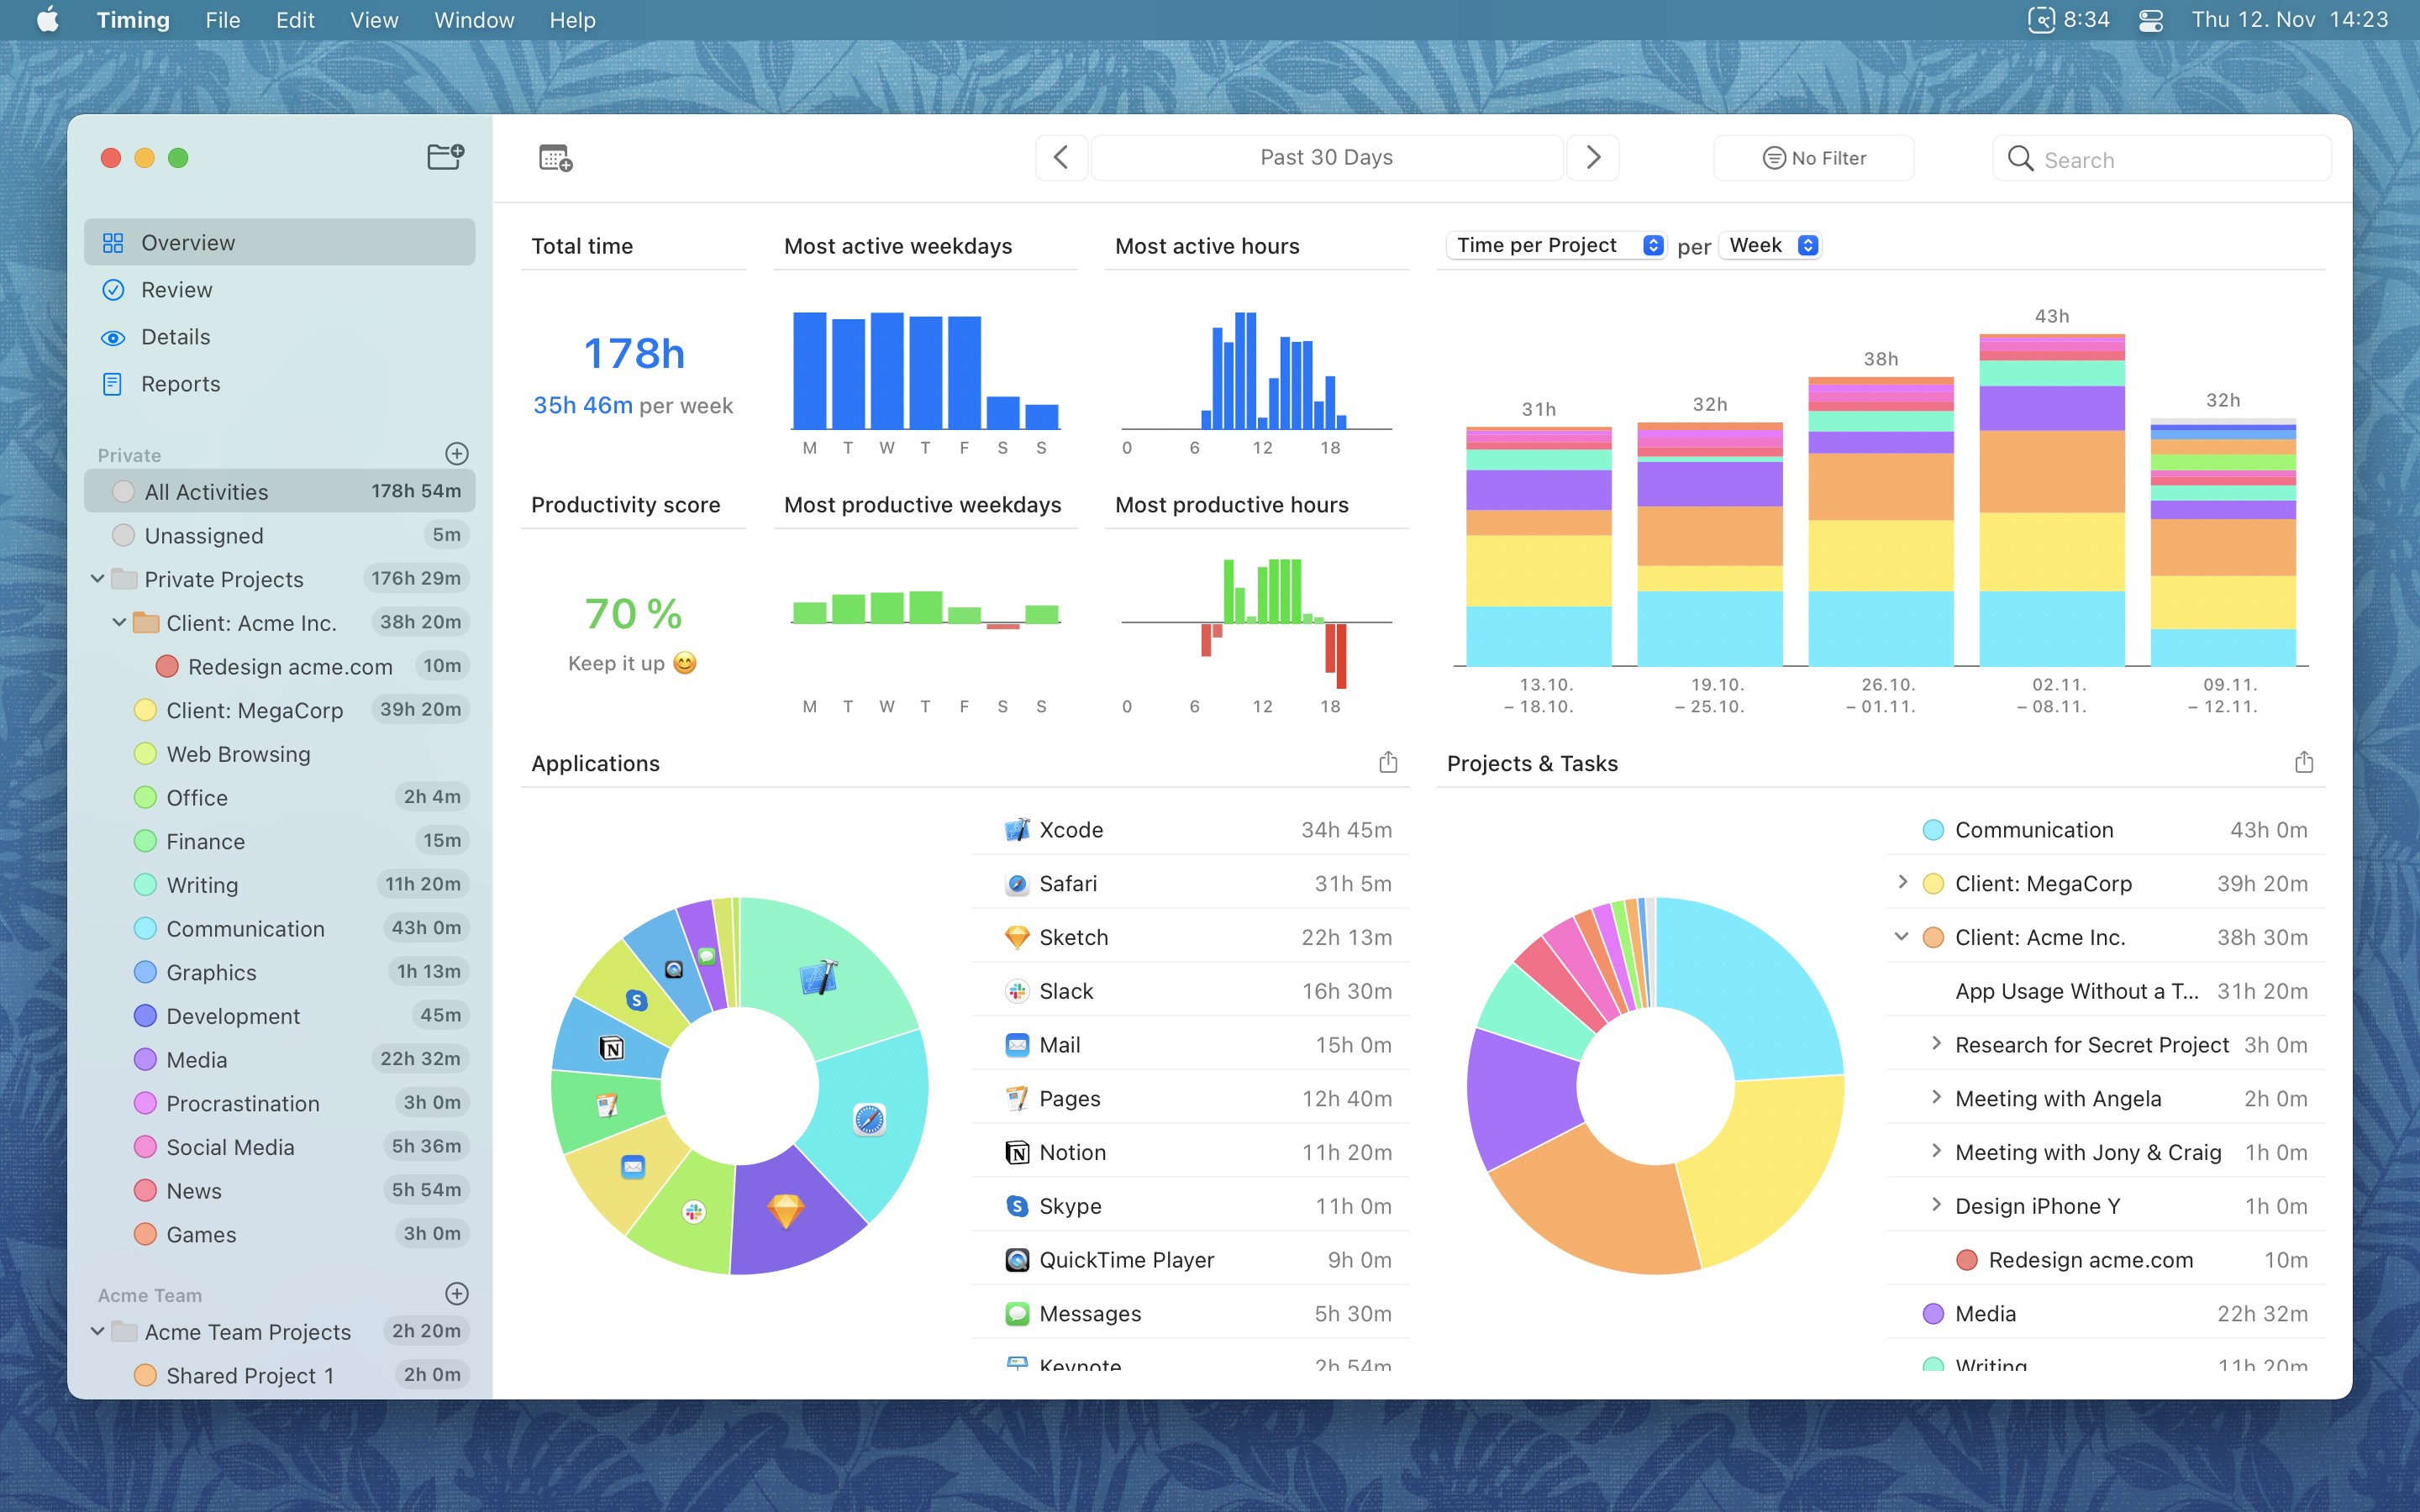Expand the Acme Team Projects folder

pos(96,1331)
